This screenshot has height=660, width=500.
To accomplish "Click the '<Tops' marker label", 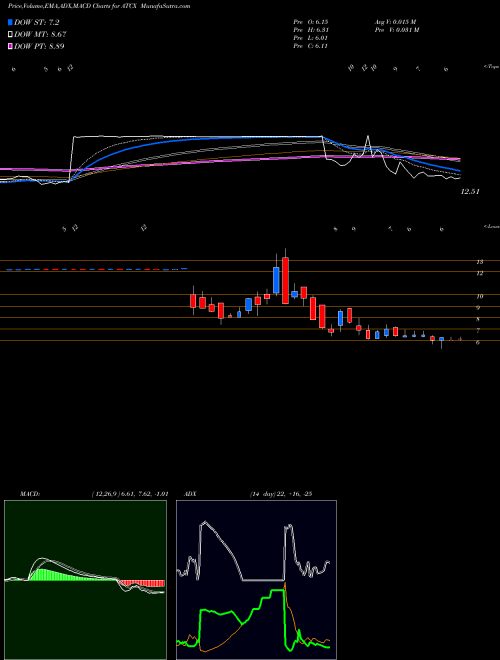I will coord(492,67).
